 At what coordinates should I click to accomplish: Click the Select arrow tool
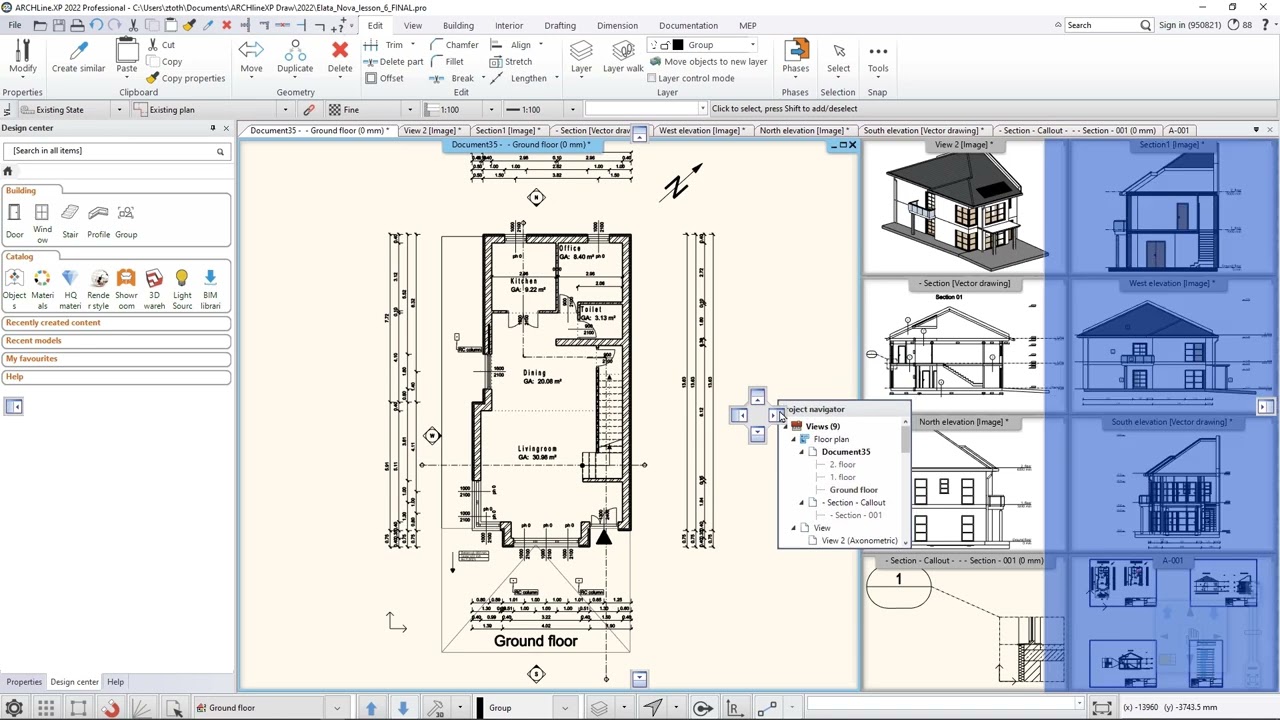coord(838,57)
